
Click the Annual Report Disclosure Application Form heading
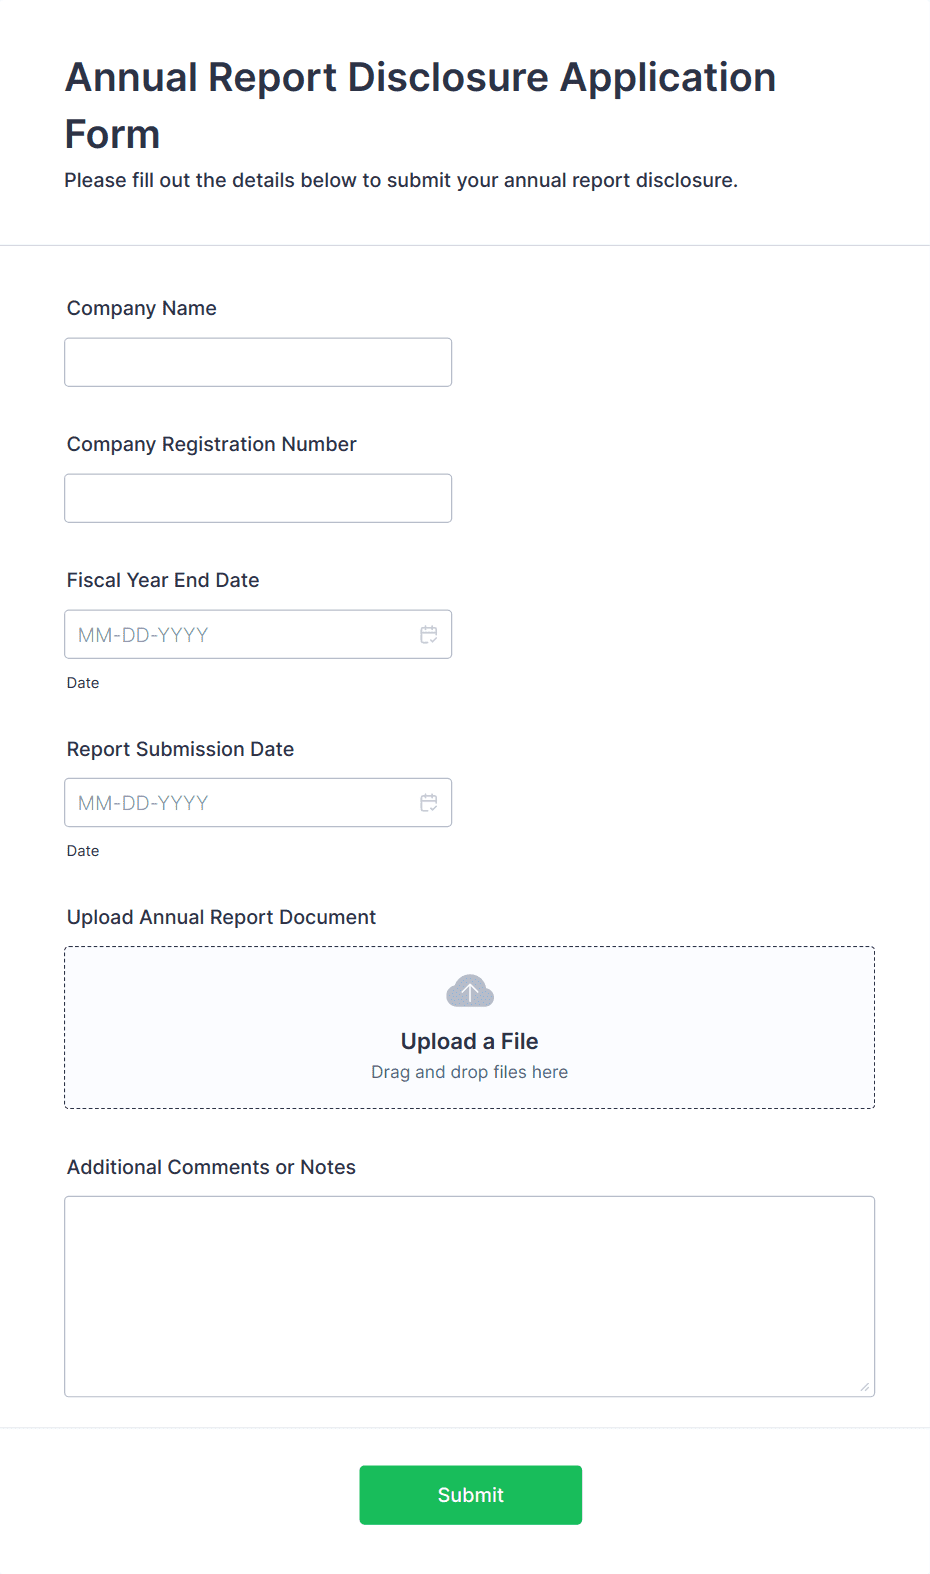pos(421,105)
